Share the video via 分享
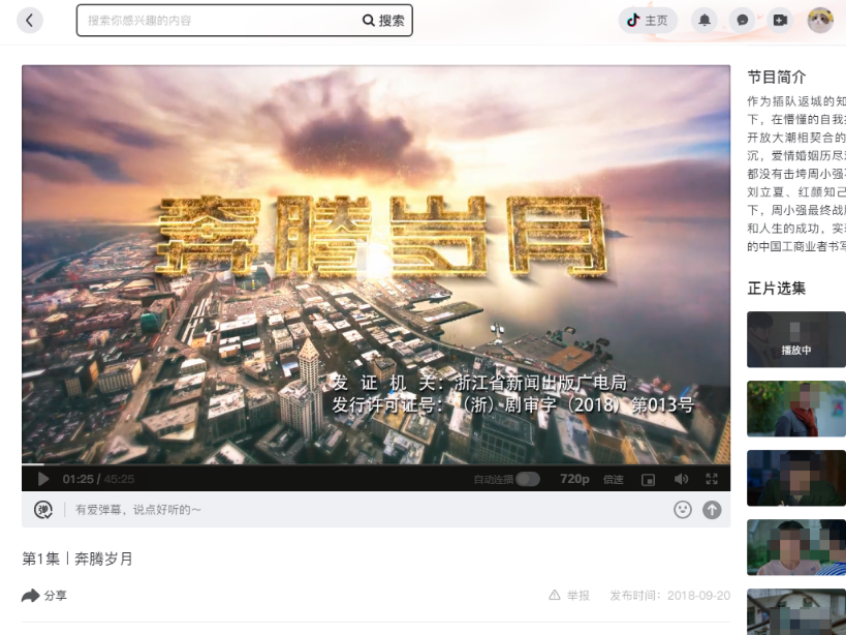 (x=44, y=596)
